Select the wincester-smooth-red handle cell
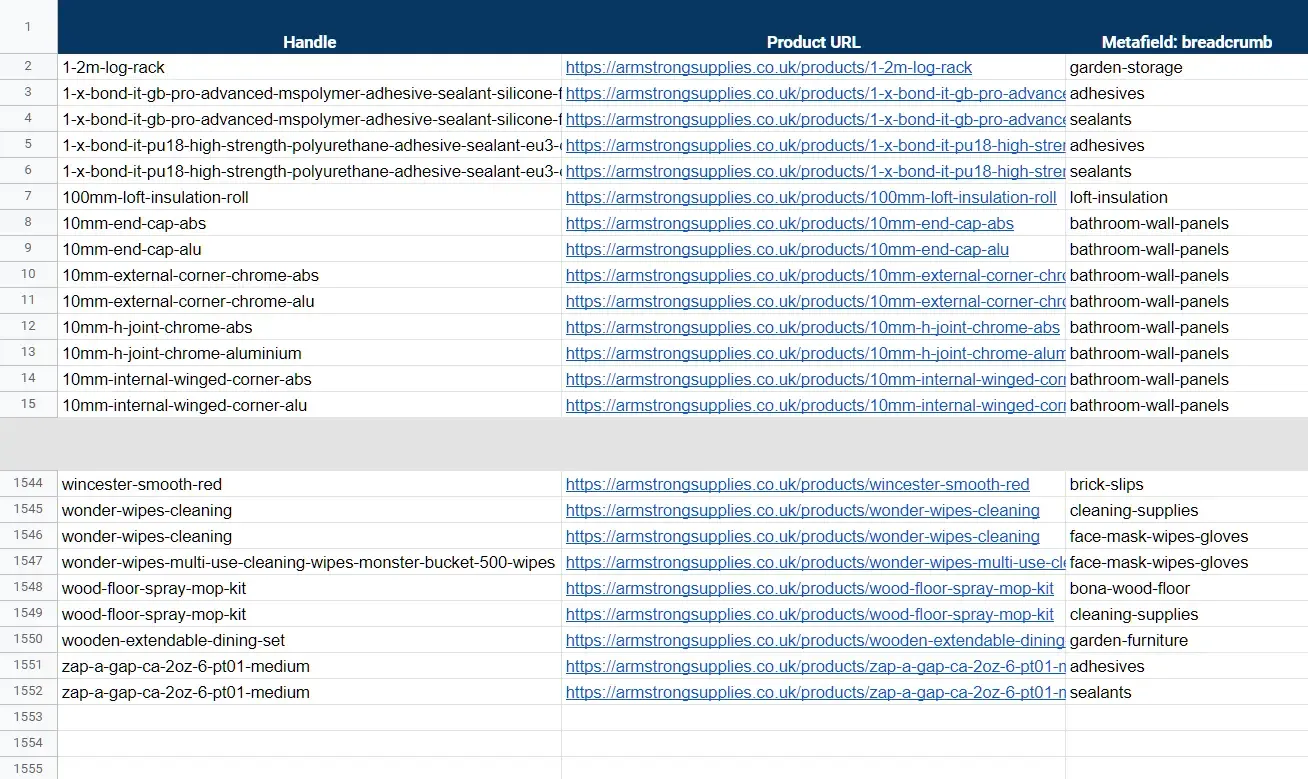1308x779 pixels. click(309, 484)
